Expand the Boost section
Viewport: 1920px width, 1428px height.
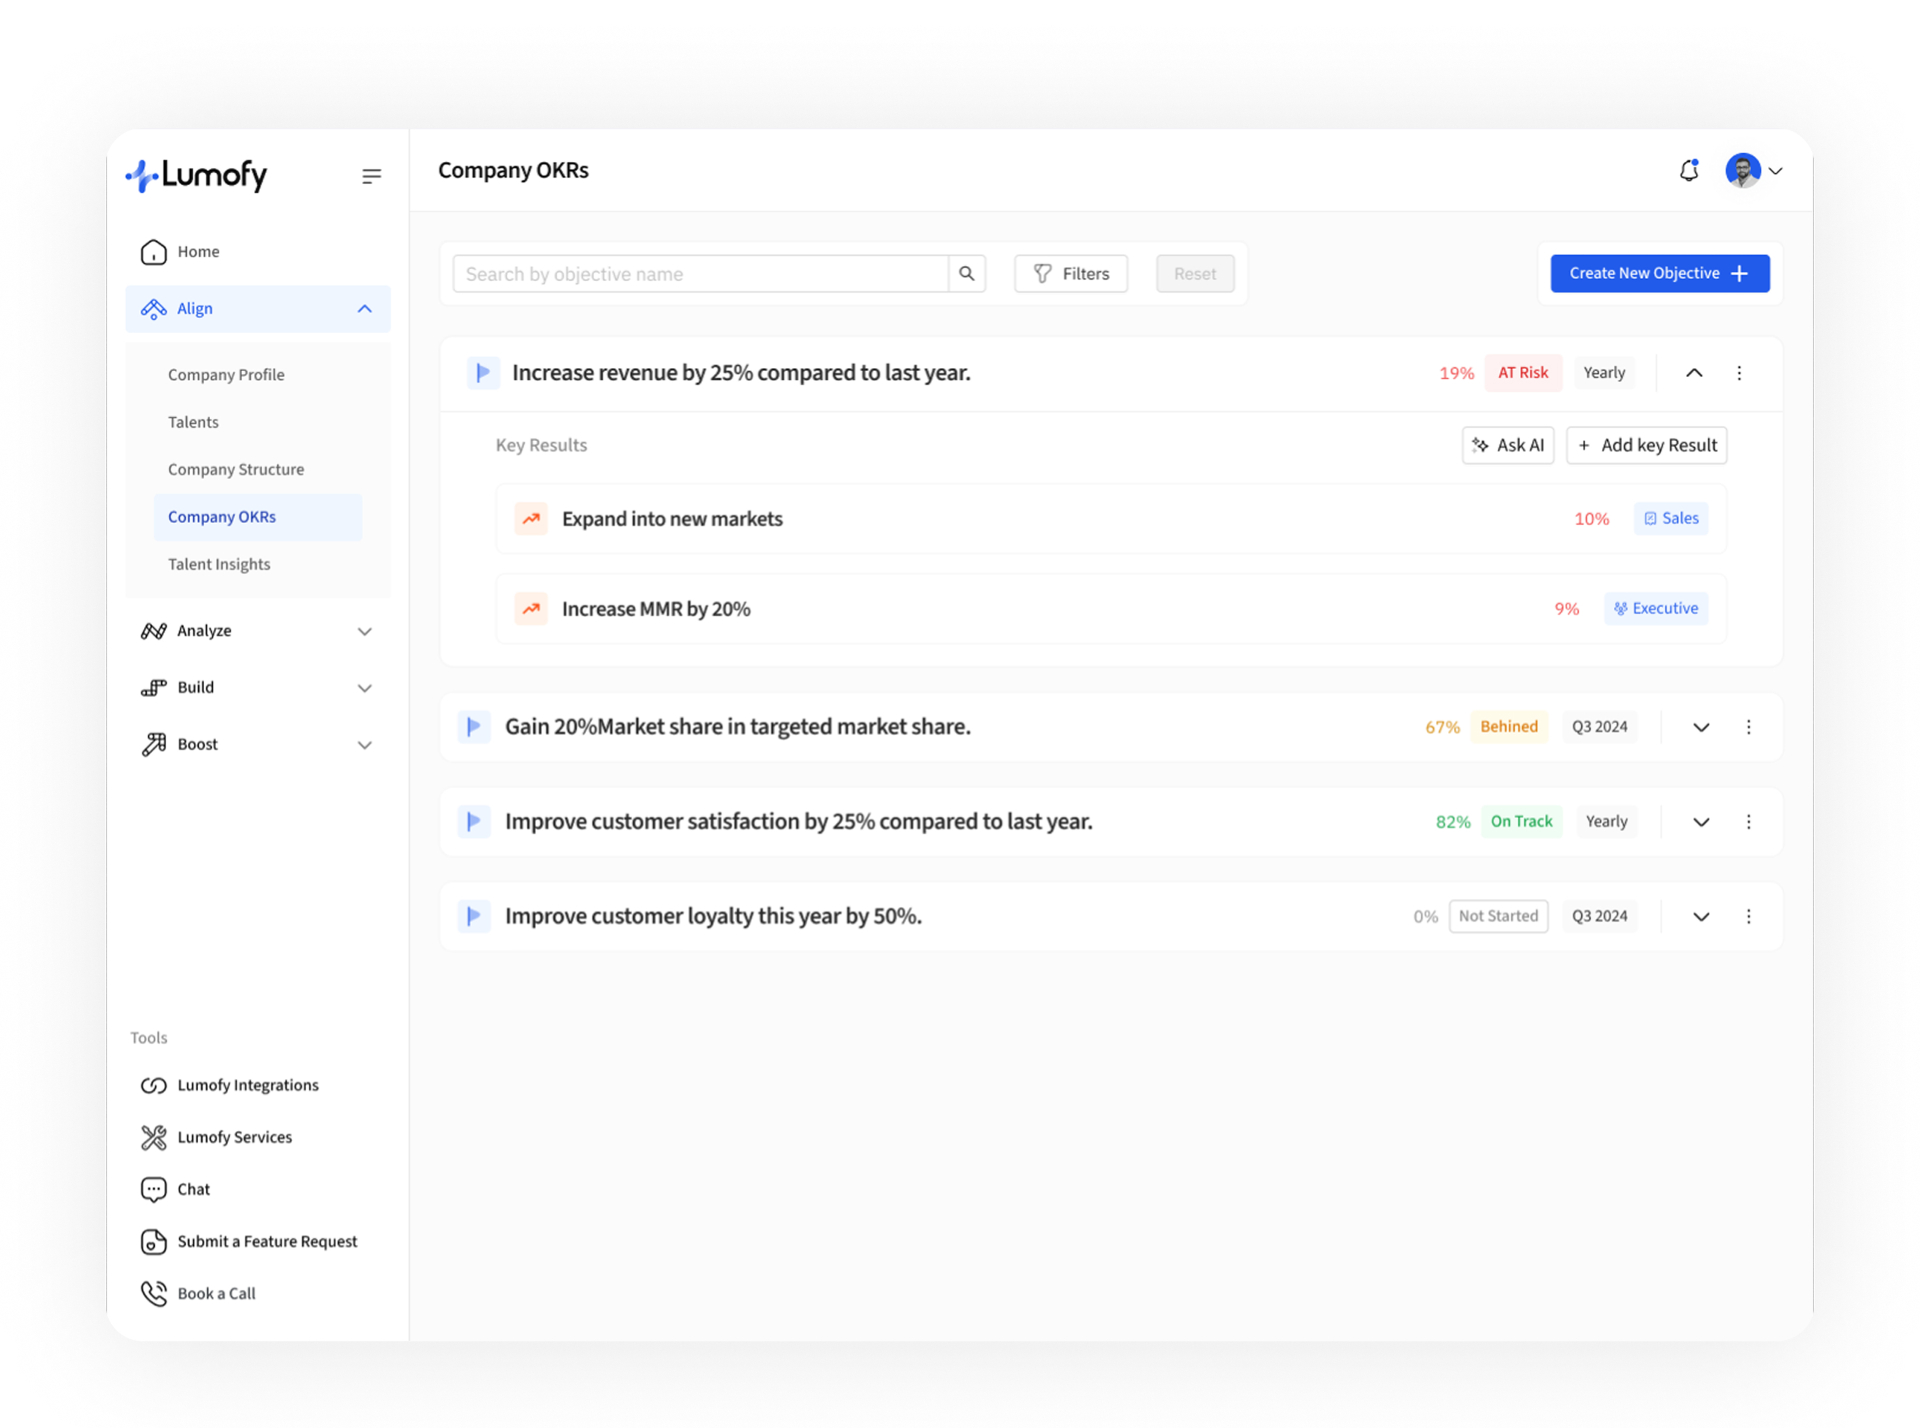click(x=365, y=745)
